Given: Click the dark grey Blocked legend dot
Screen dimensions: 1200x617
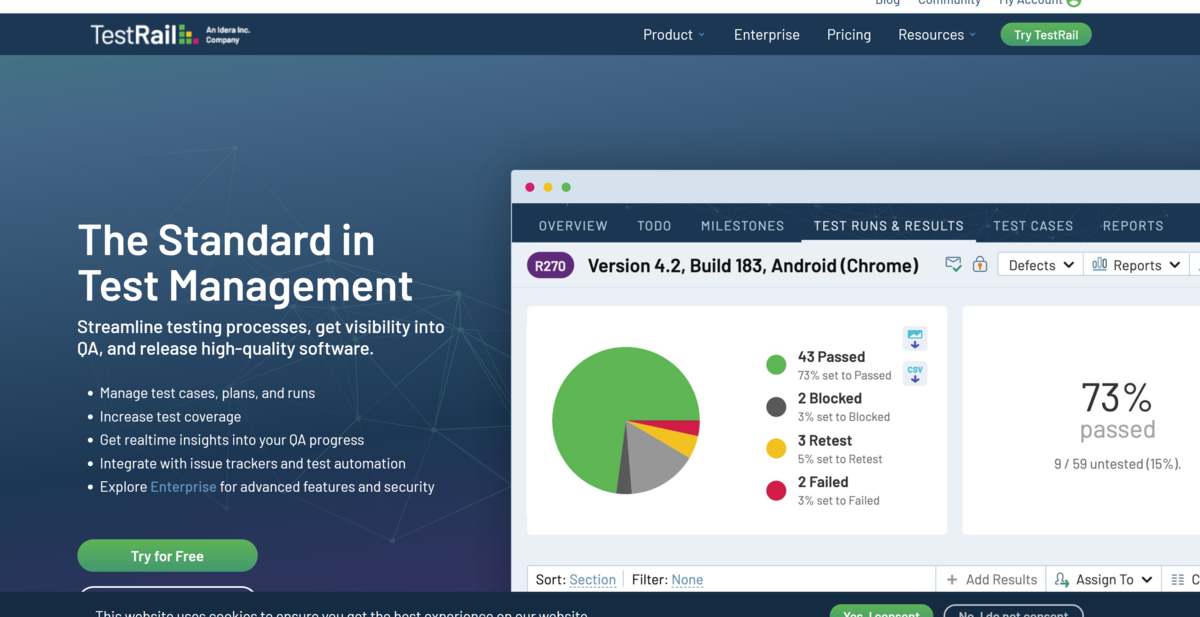Looking at the screenshot, I should (x=776, y=407).
